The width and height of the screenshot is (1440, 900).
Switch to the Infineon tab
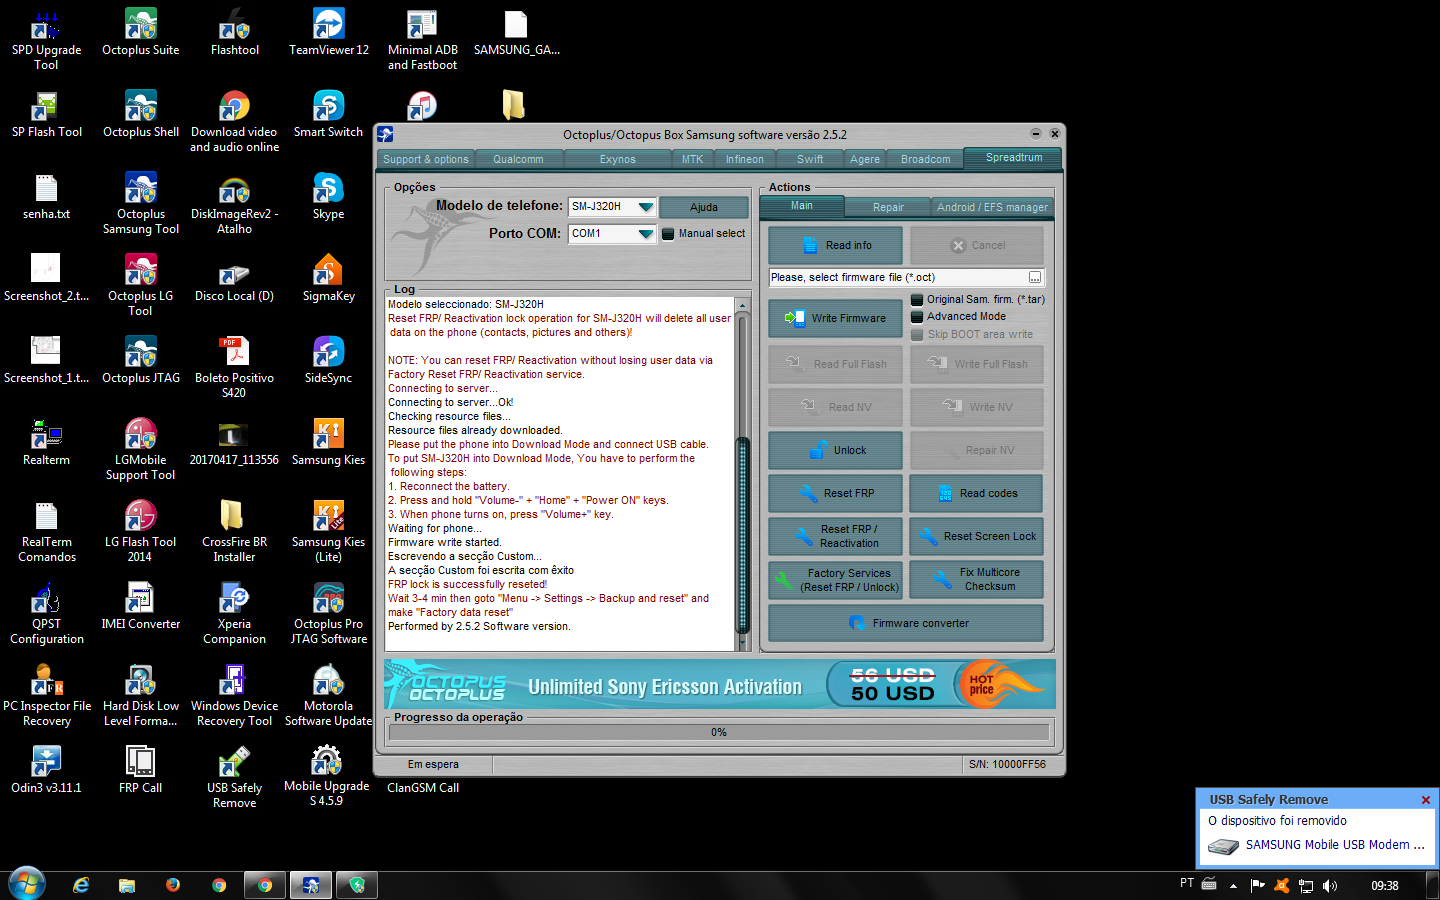coord(744,159)
